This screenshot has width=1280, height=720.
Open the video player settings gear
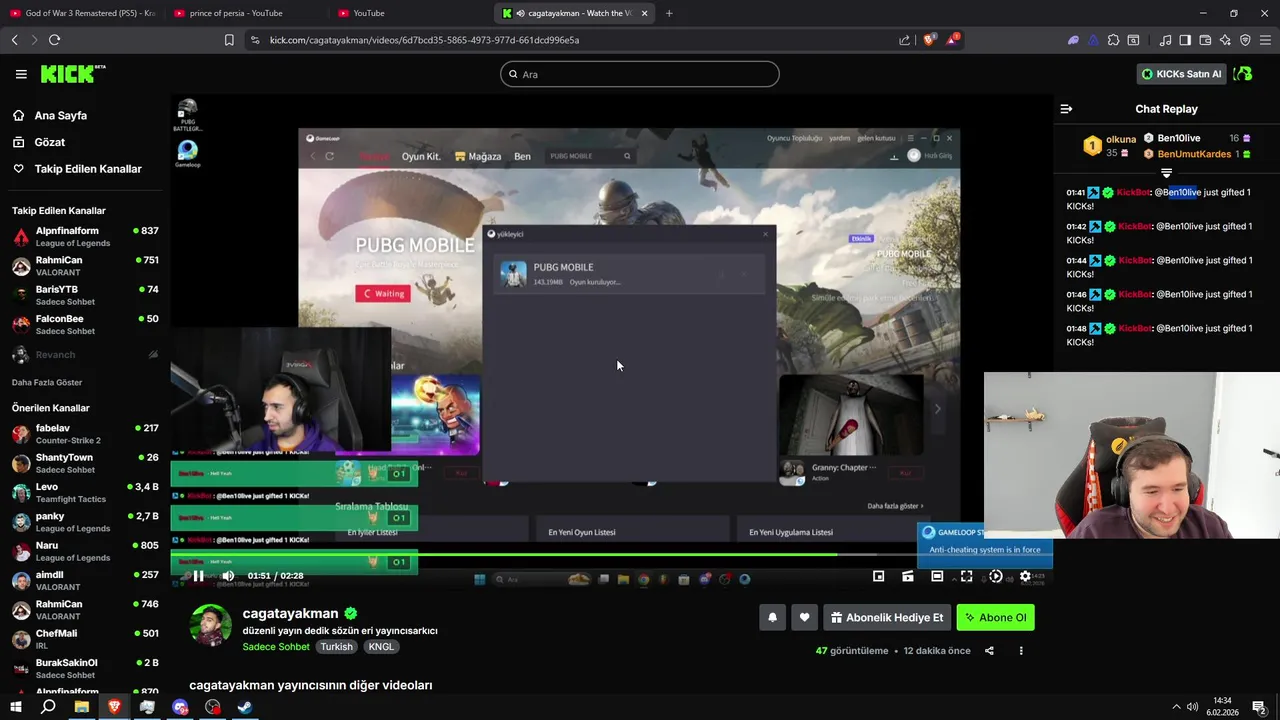[1025, 576]
